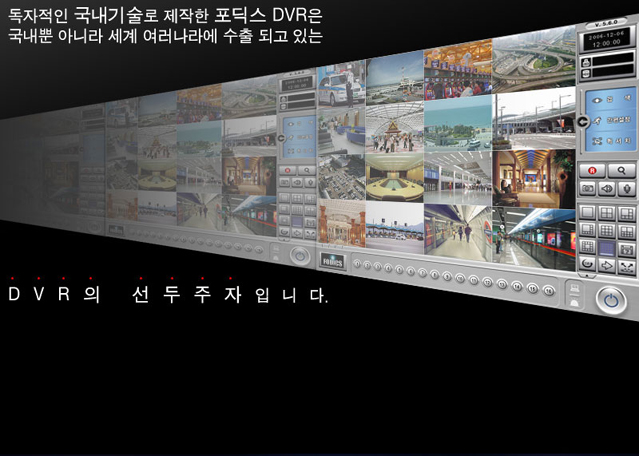Select nine-split 3x3 layout button

606,231
